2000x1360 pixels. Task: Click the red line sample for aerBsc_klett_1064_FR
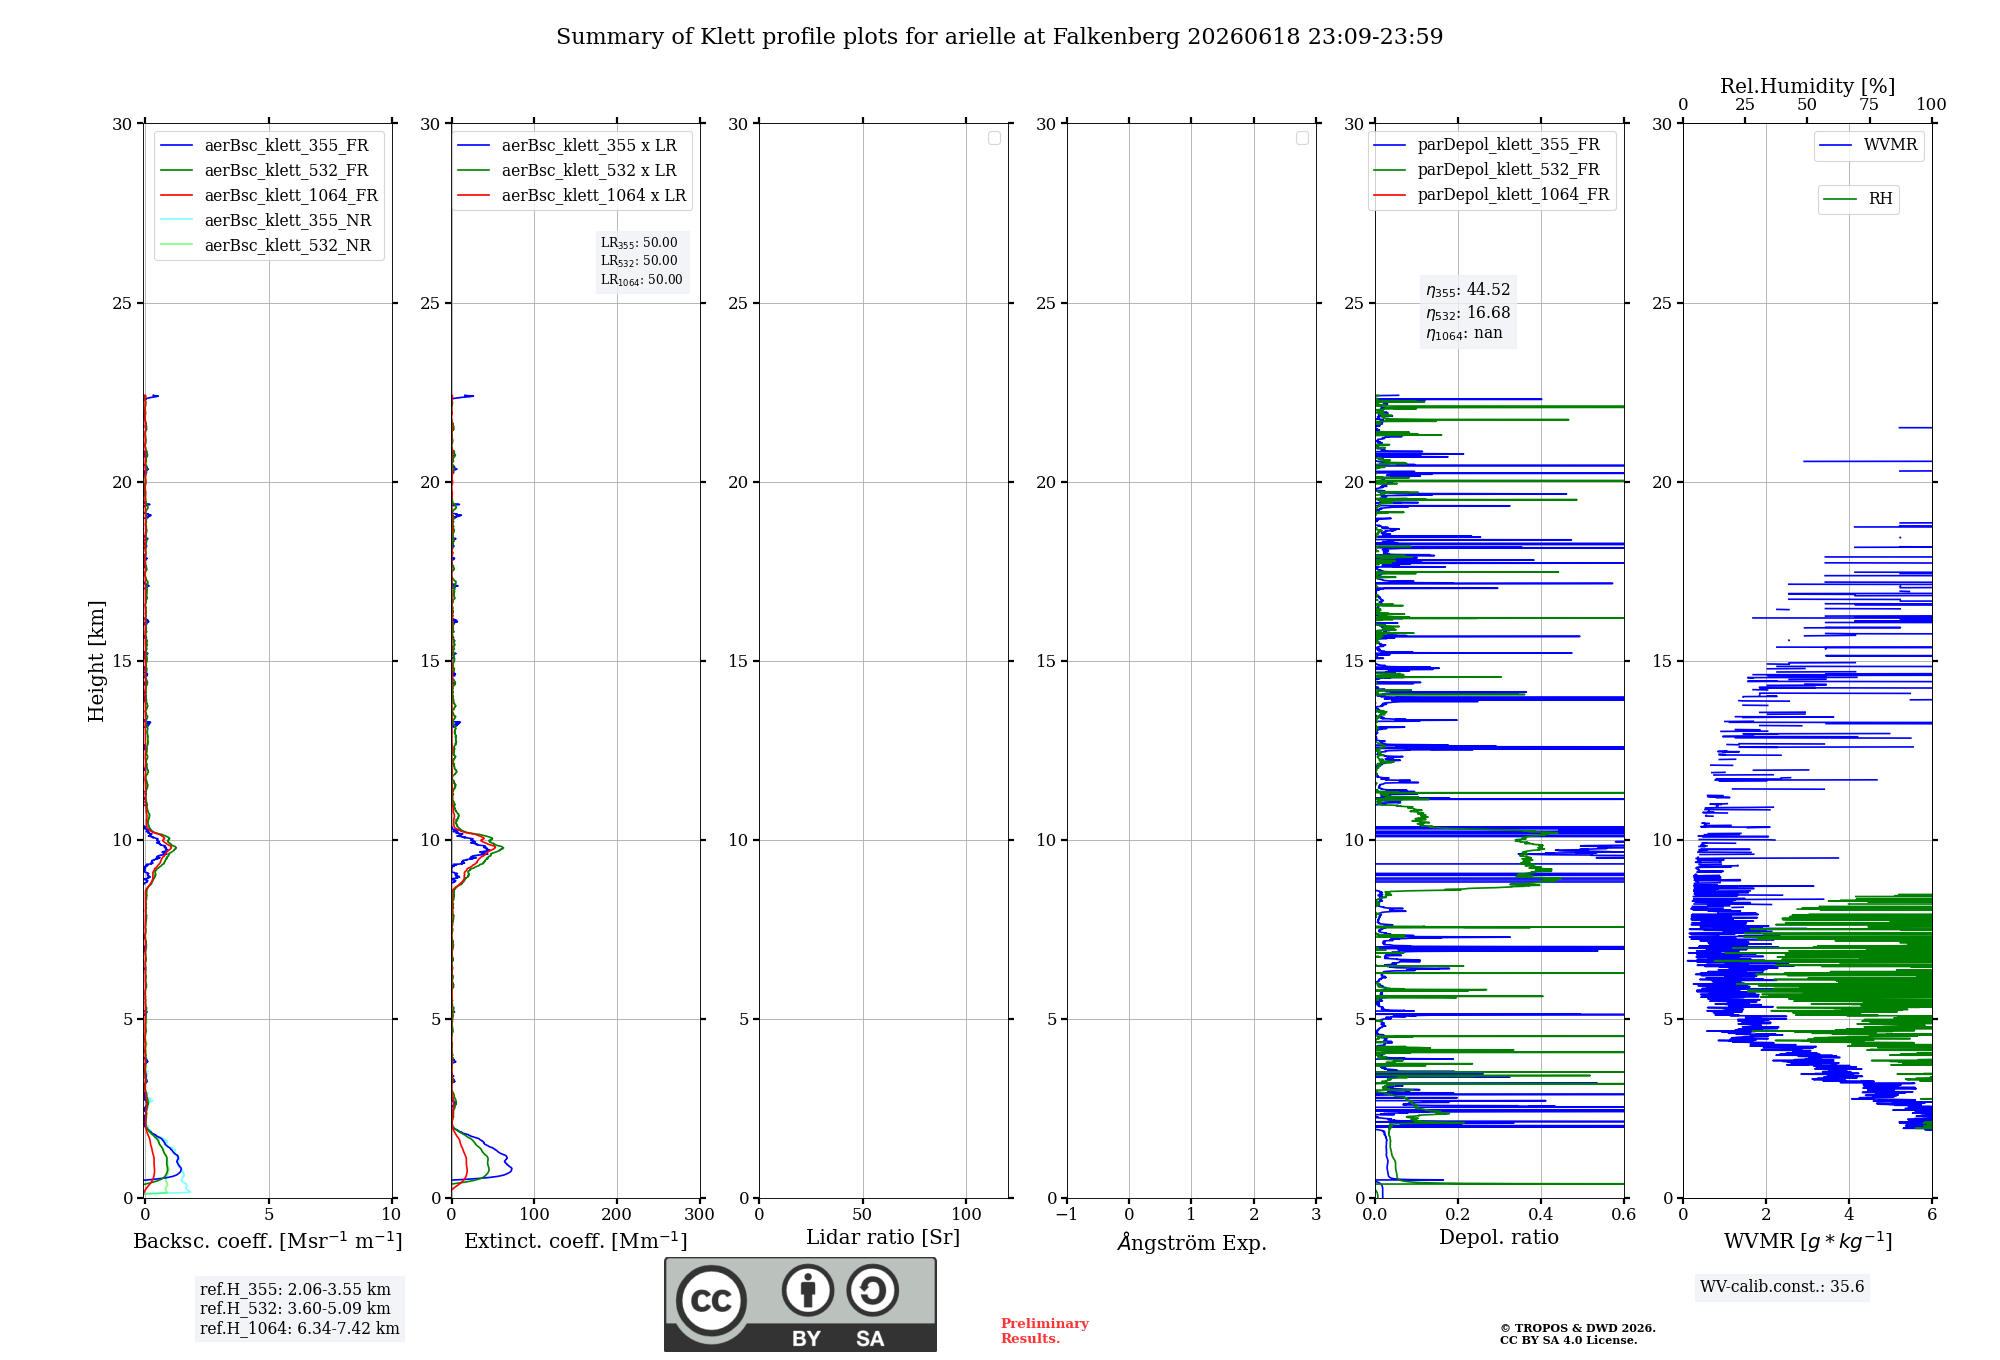(x=176, y=196)
